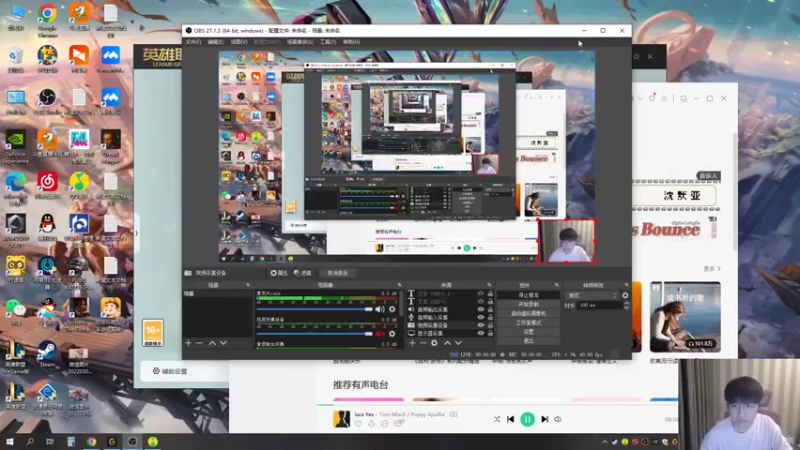Click 启动虚拟摄像机 button

pyautogui.click(x=529, y=314)
